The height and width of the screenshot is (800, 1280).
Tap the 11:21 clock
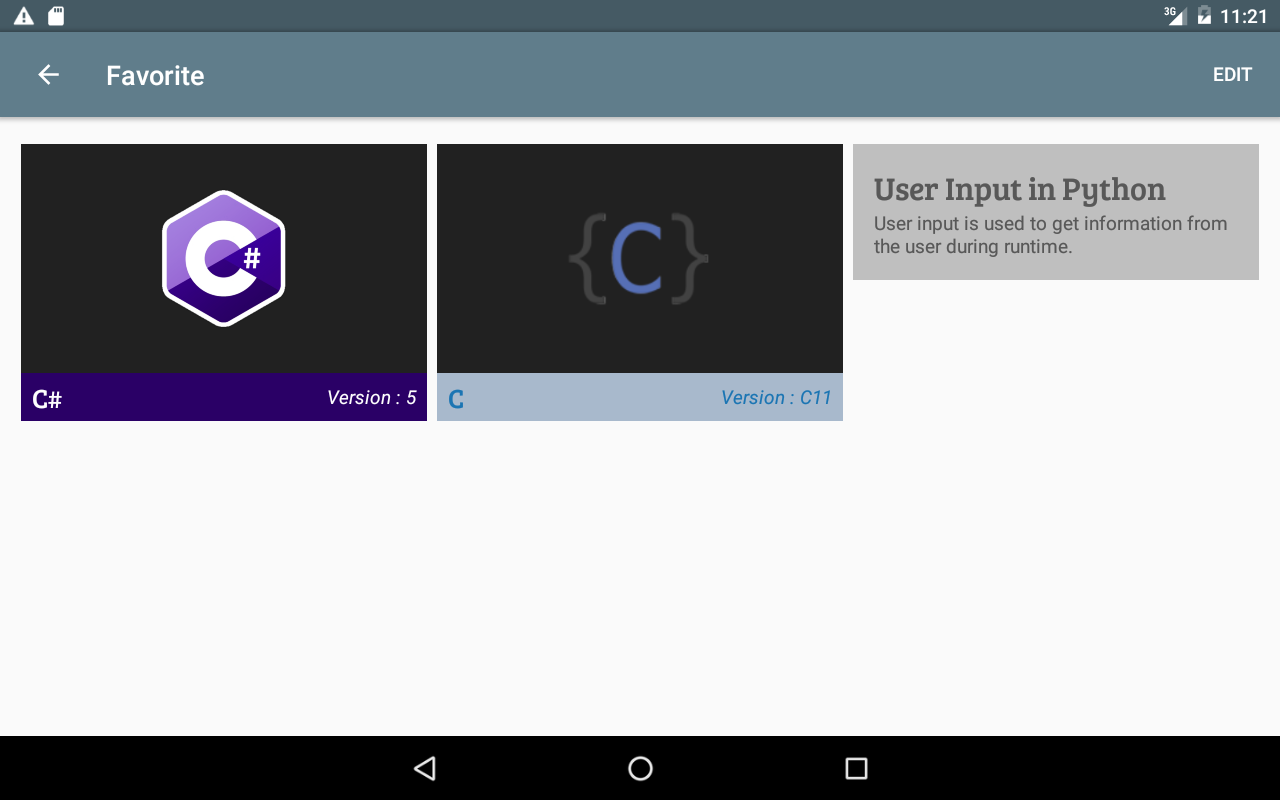pyautogui.click(x=1244, y=16)
